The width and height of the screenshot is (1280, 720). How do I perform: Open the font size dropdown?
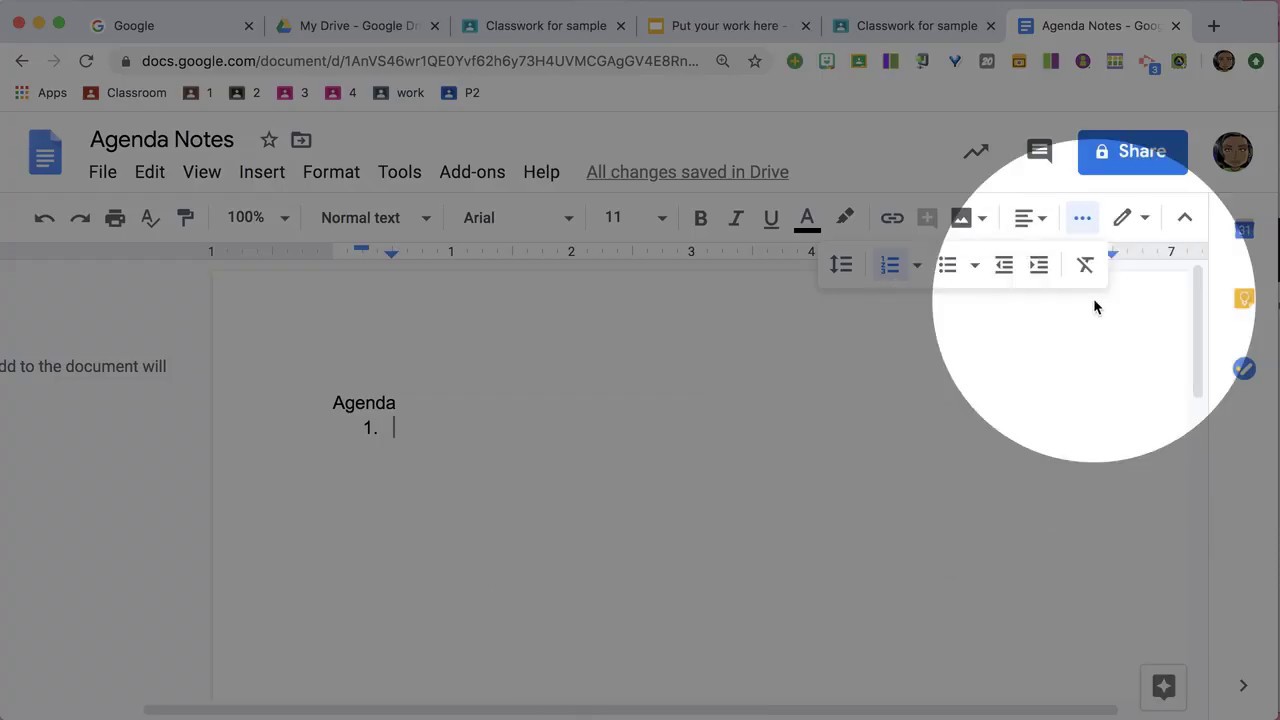tap(635, 218)
